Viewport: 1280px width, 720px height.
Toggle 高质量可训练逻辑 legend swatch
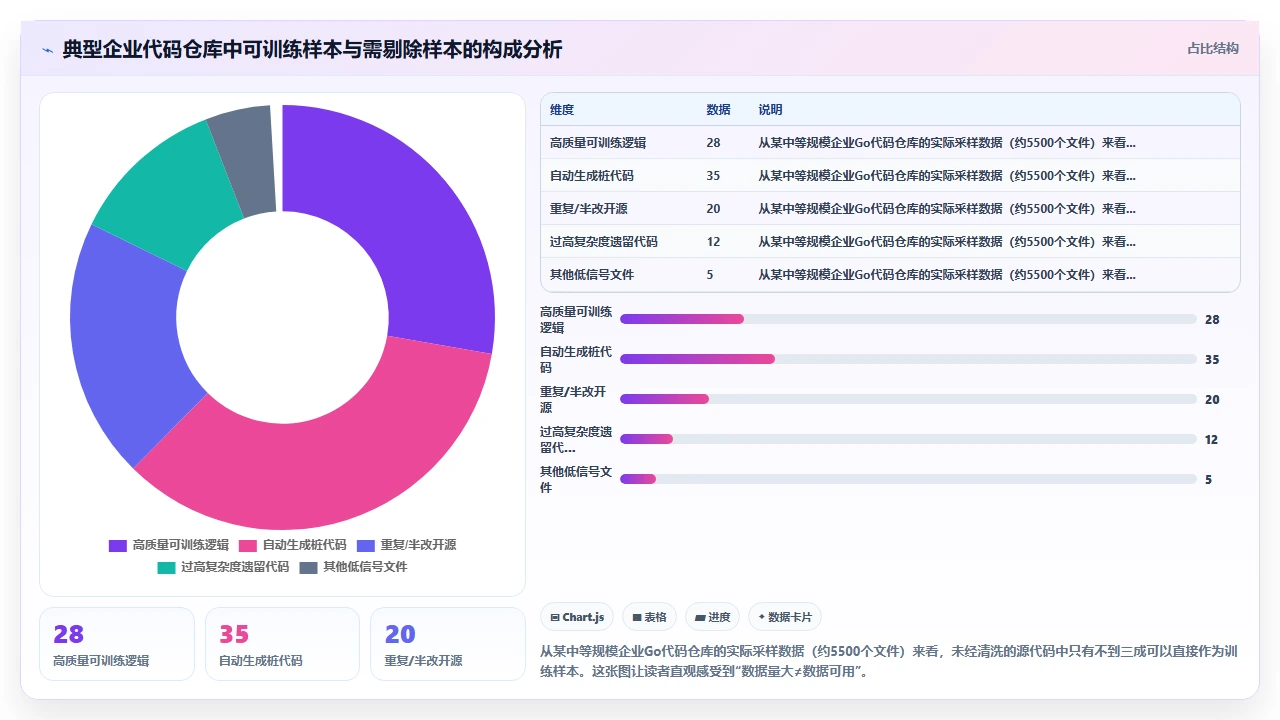tap(118, 545)
